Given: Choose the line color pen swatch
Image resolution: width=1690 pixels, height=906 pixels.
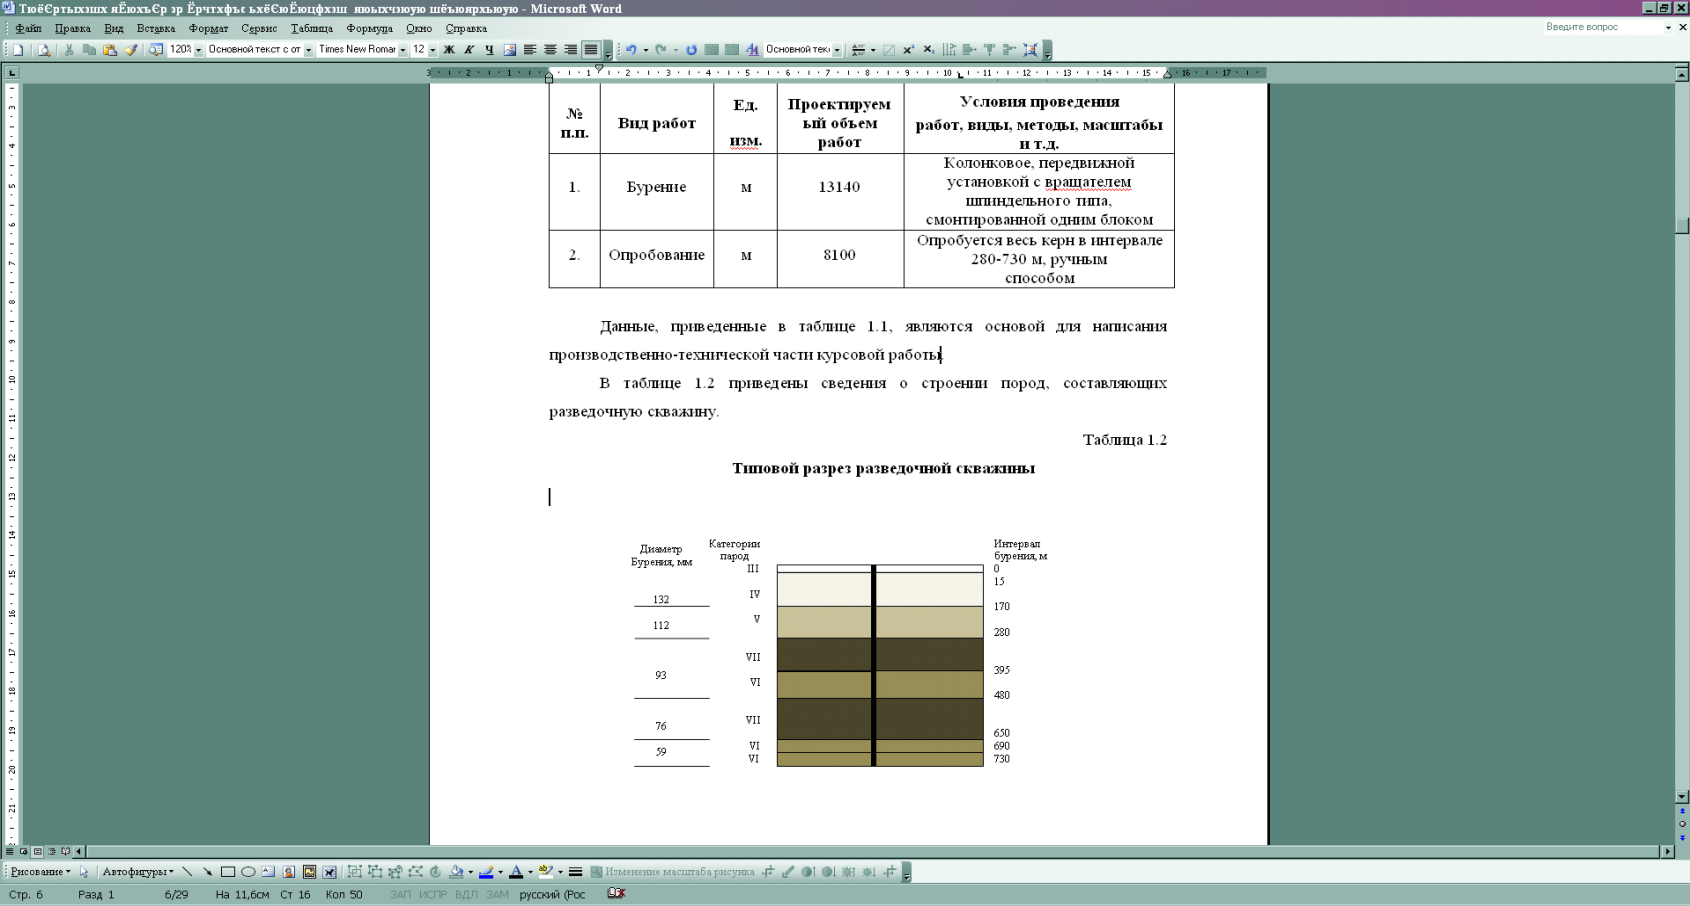Looking at the screenshot, I should pyautogui.click(x=486, y=872).
